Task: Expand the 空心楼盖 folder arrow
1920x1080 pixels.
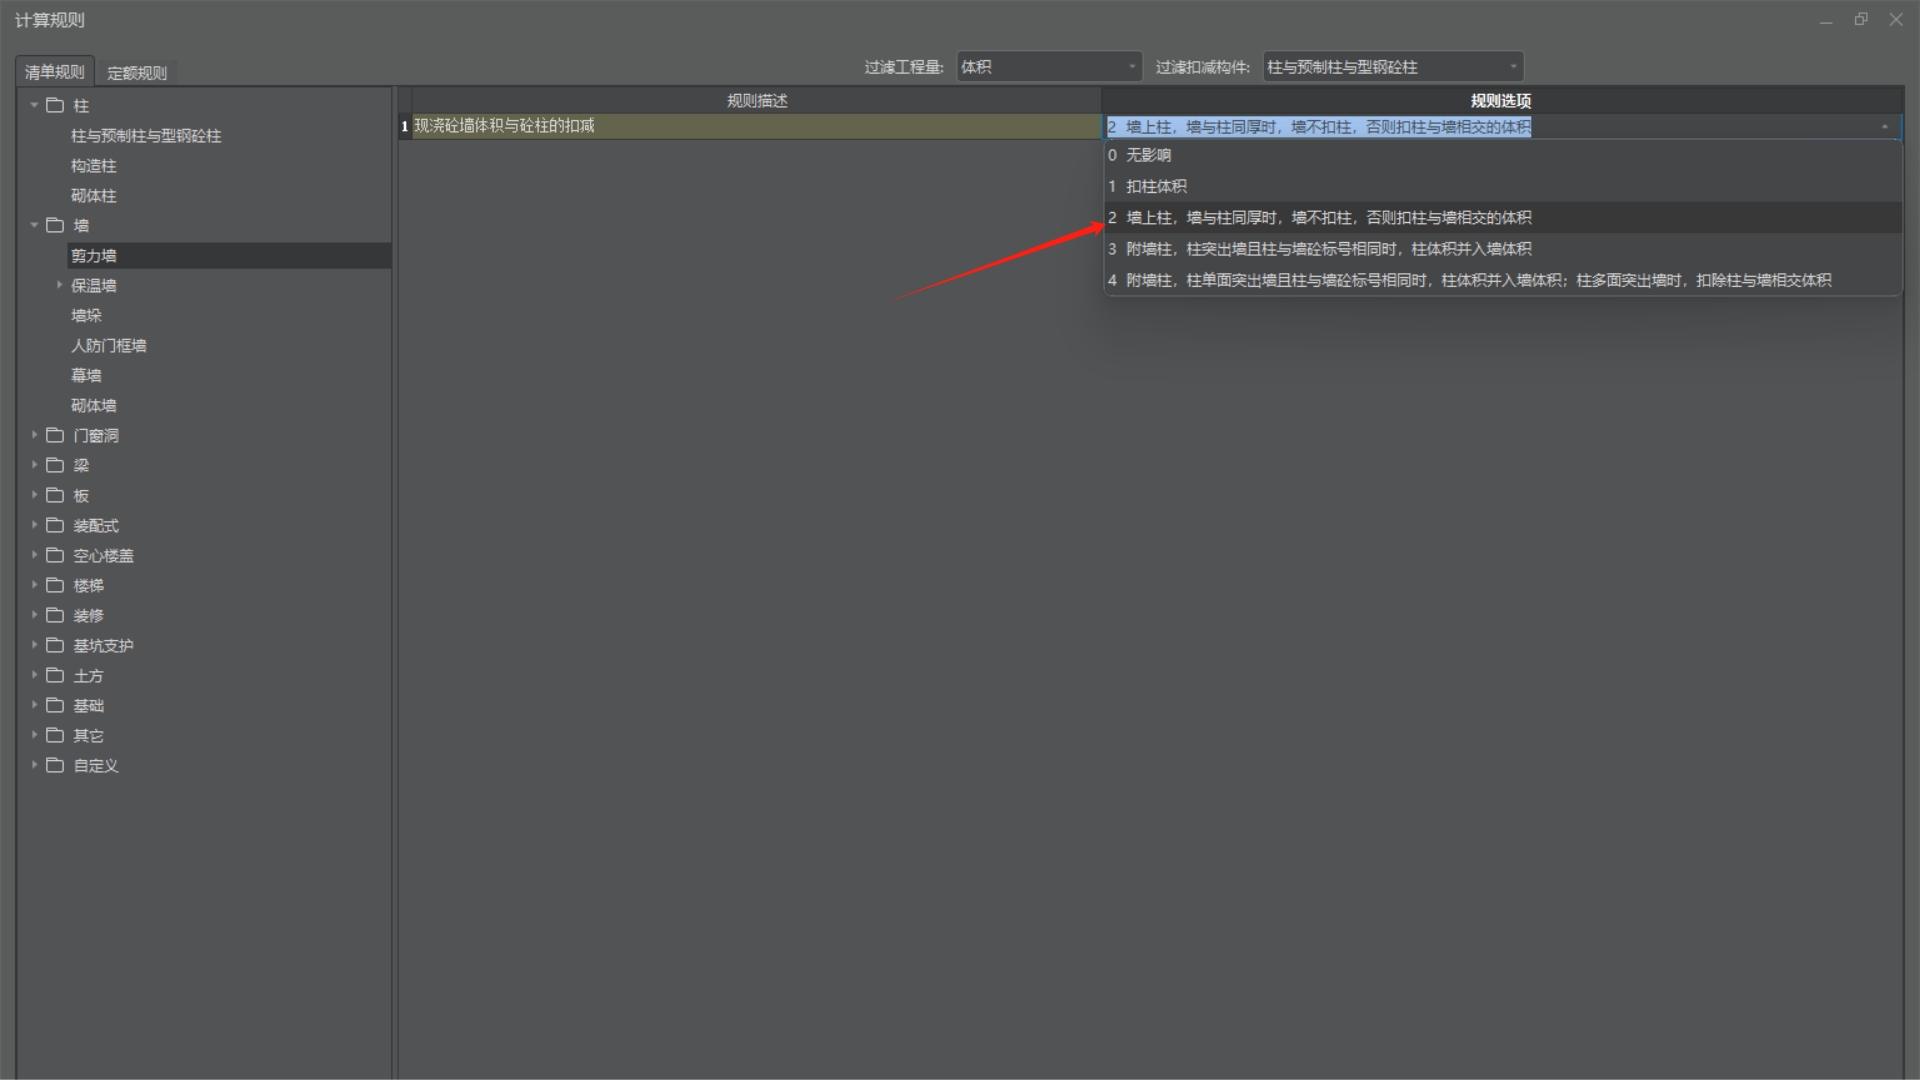Action: click(x=34, y=555)
